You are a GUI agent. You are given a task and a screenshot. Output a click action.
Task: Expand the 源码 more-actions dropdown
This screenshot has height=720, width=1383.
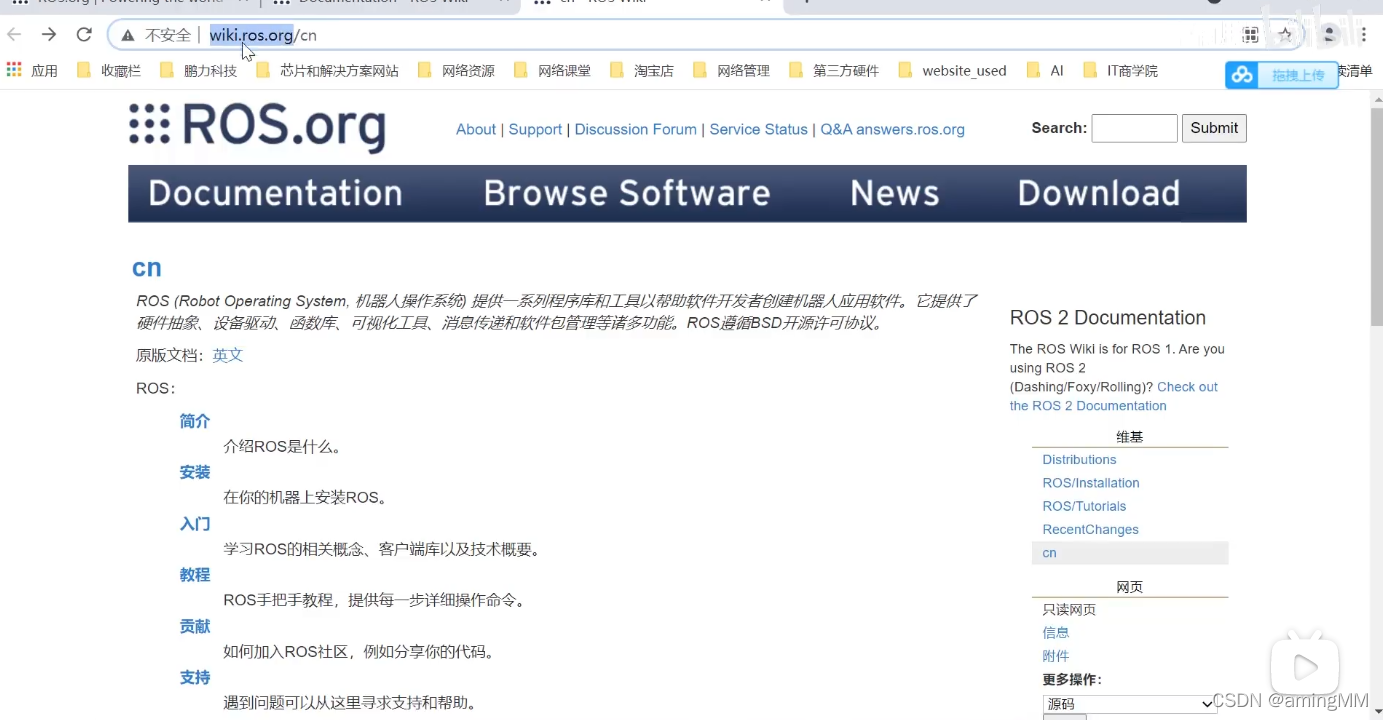(1130, 704)
